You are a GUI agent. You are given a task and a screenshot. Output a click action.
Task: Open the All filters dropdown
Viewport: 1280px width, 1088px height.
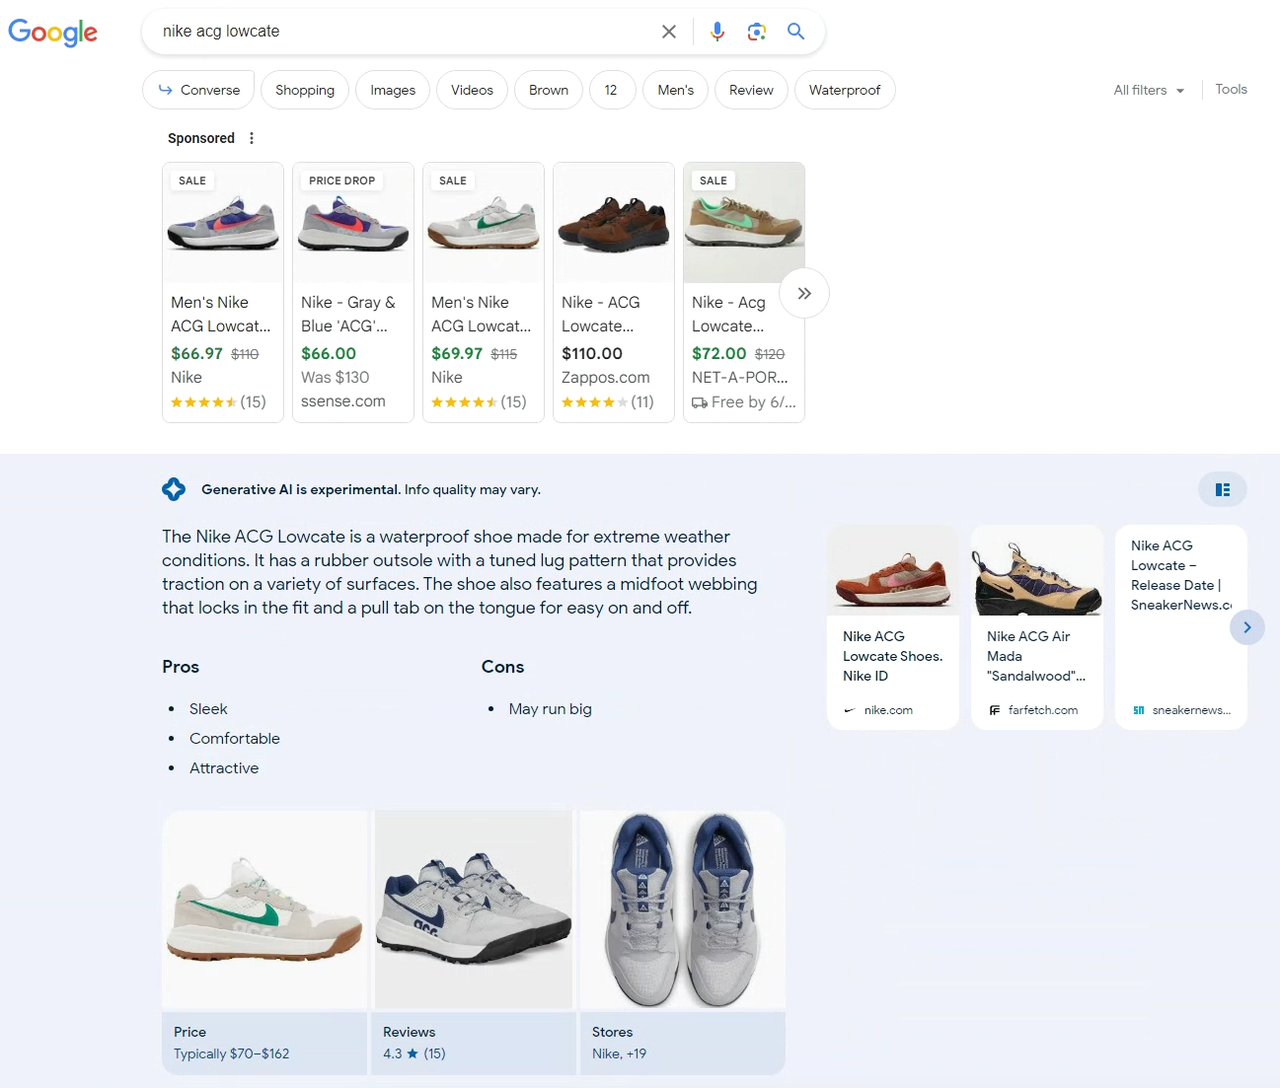[1149, 90]
